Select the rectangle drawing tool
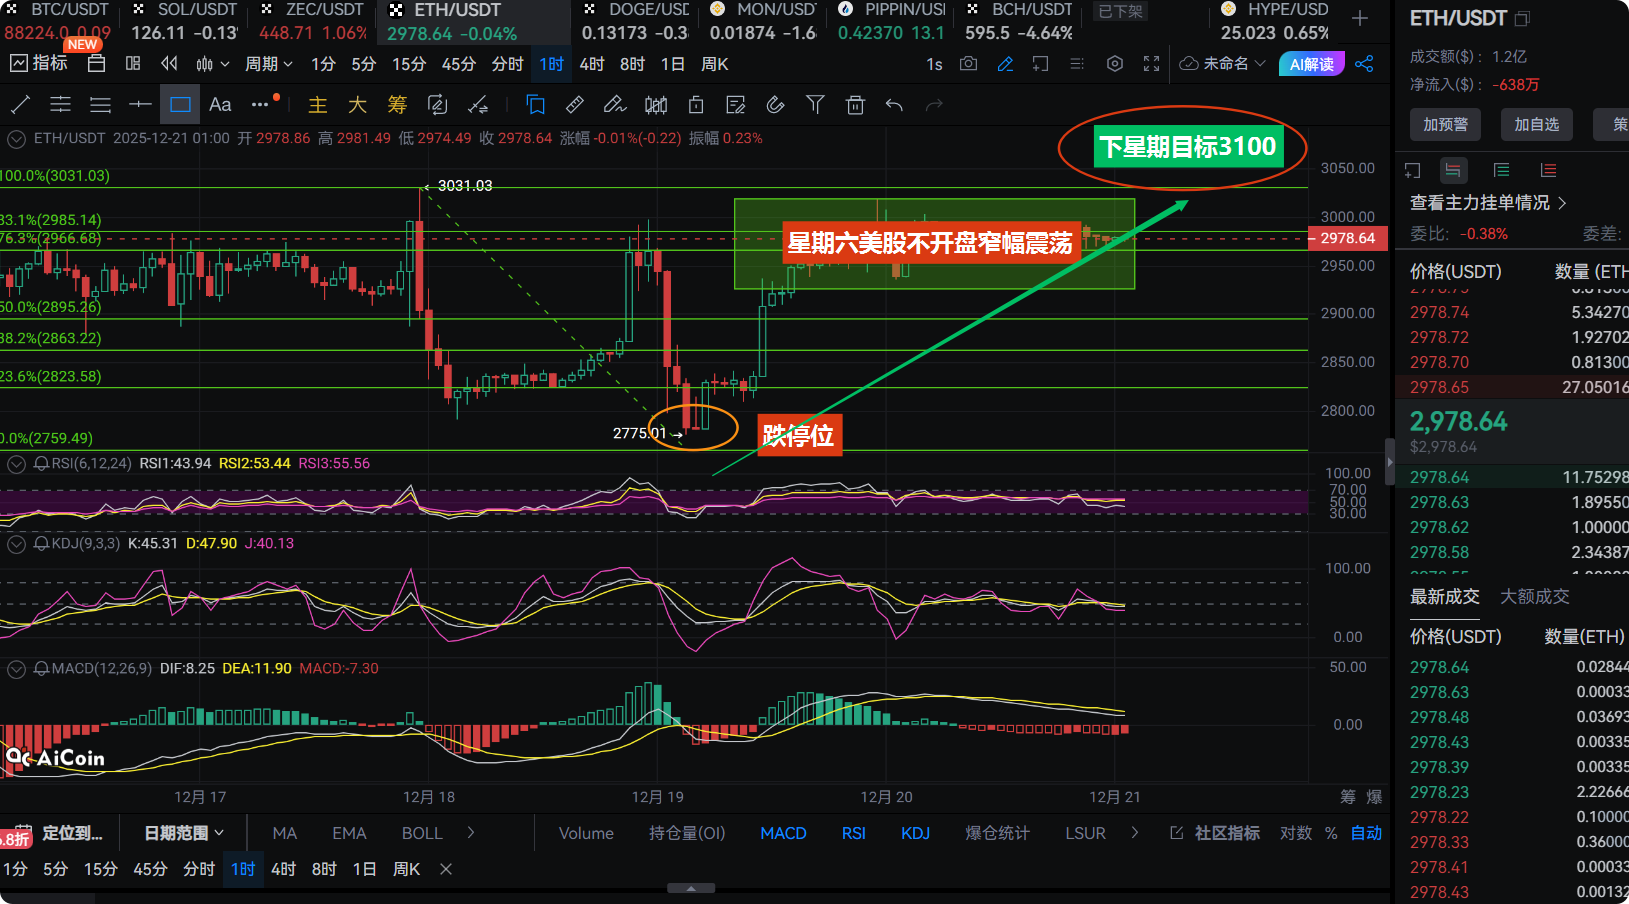Image resolution: width=1629 pixels, height=904 pixels. pyautogui.click(x=180, y=105)
